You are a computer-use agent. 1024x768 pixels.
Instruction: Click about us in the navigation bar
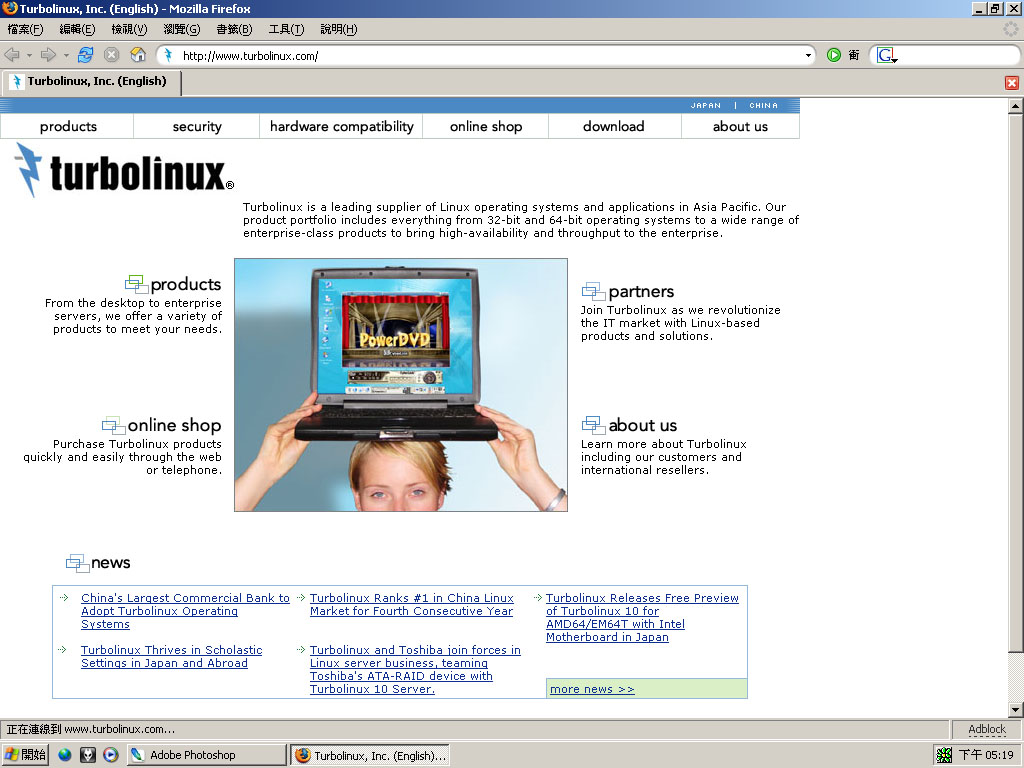point(740,127)
